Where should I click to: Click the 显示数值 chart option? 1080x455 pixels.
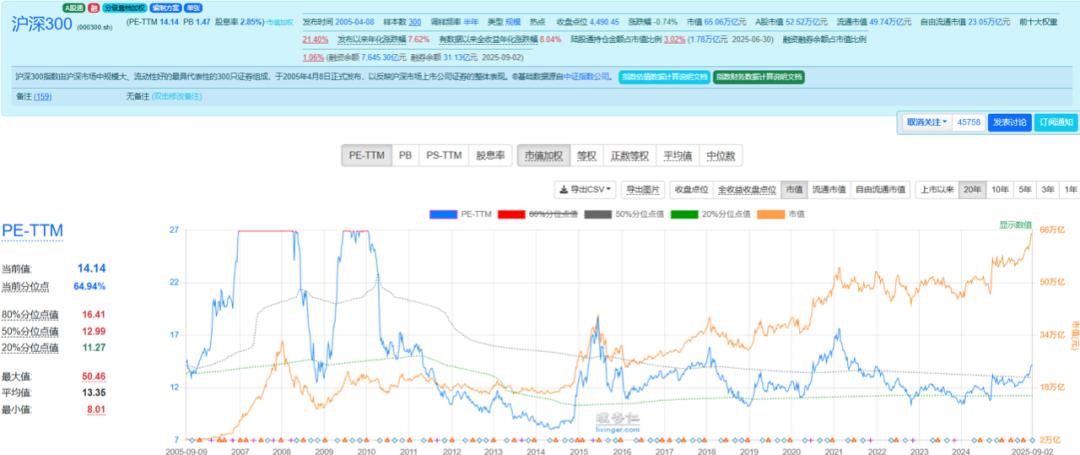click(1015, 225)
